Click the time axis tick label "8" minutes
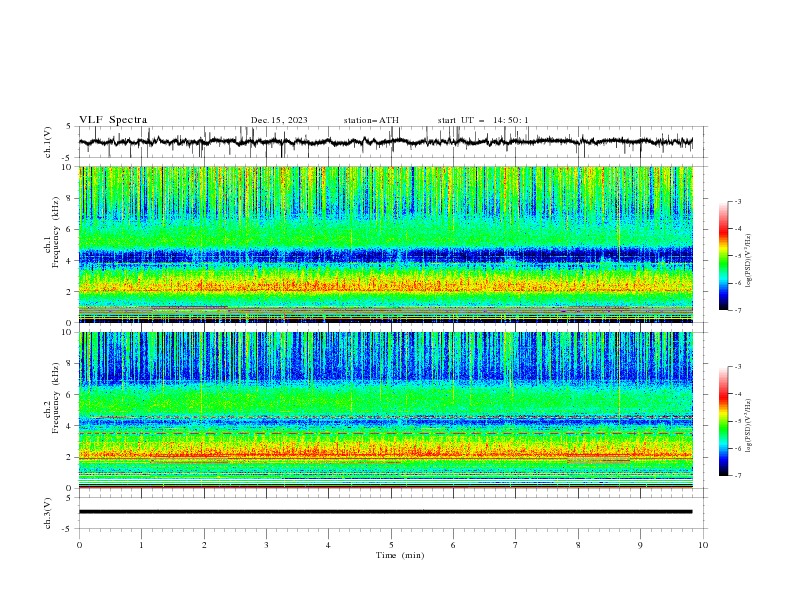This screenshot has width=792, height=612. click(x=578, y=545)
